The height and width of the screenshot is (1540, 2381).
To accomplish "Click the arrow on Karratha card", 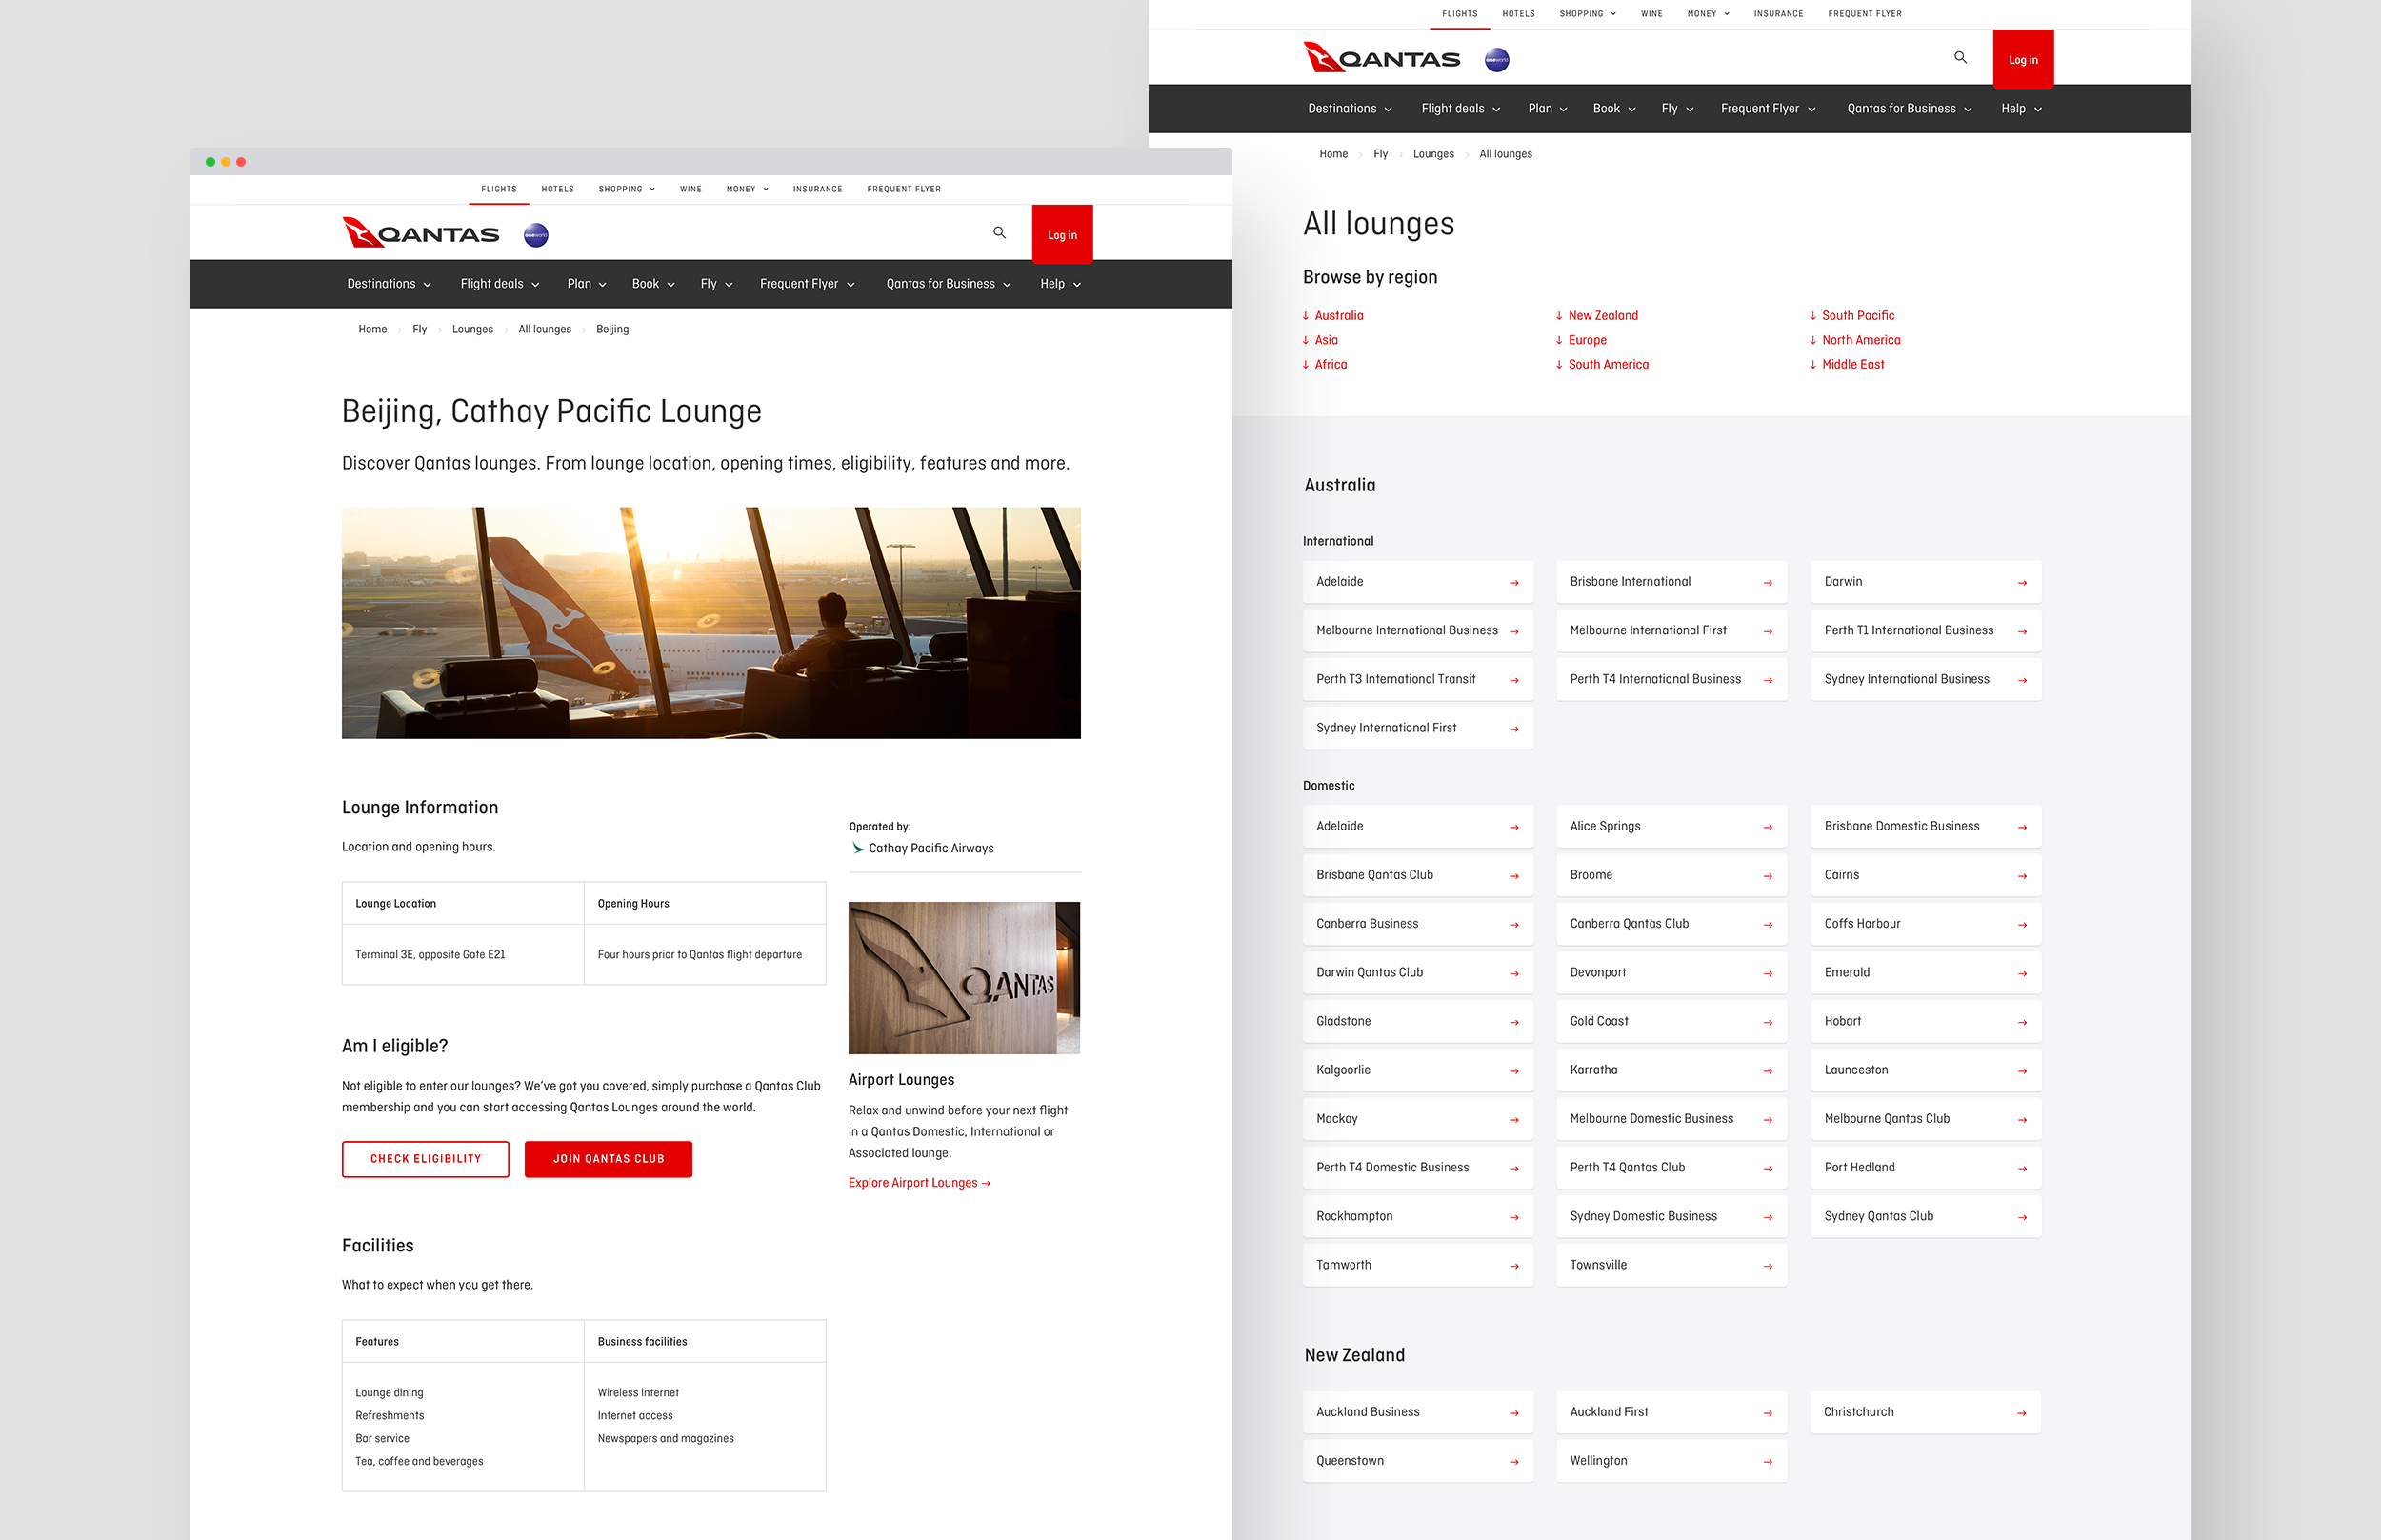I will (1768, 1071).
